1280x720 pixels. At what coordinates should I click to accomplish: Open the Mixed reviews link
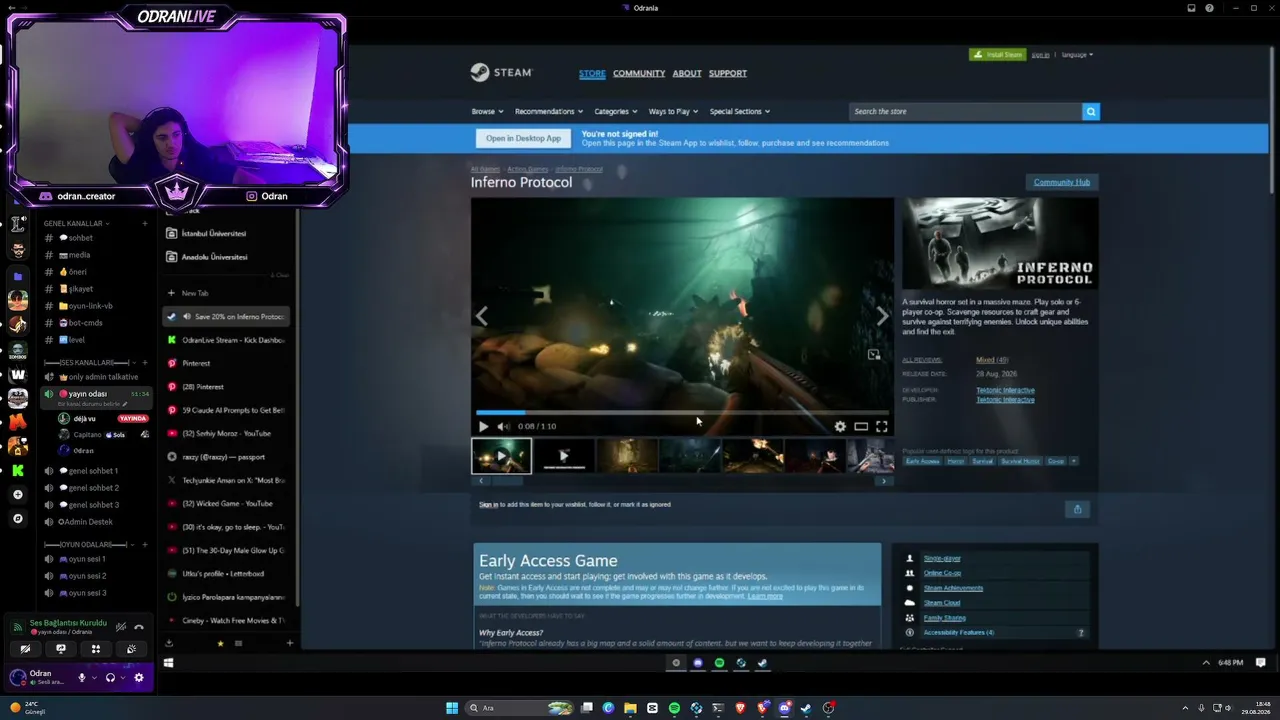[992, 360]
